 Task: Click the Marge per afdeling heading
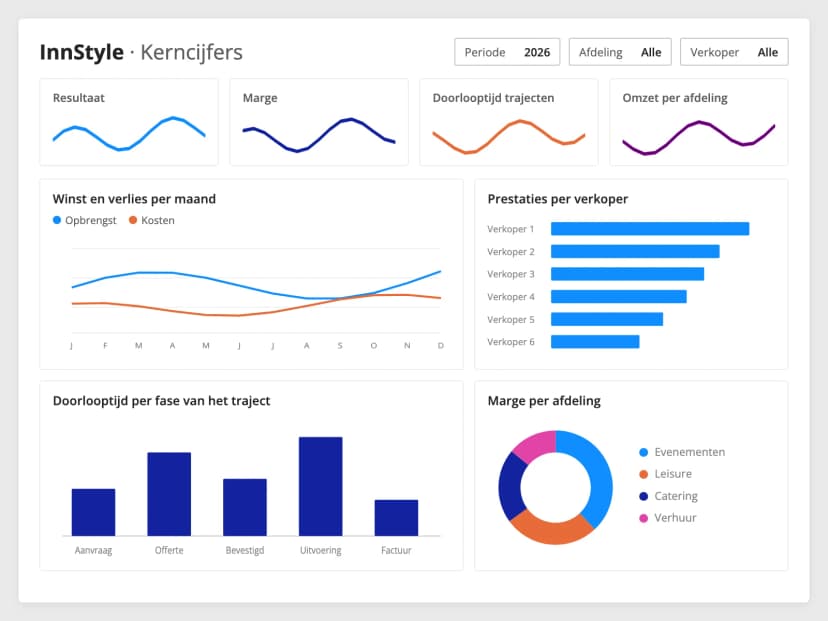[x=544, y=401]
